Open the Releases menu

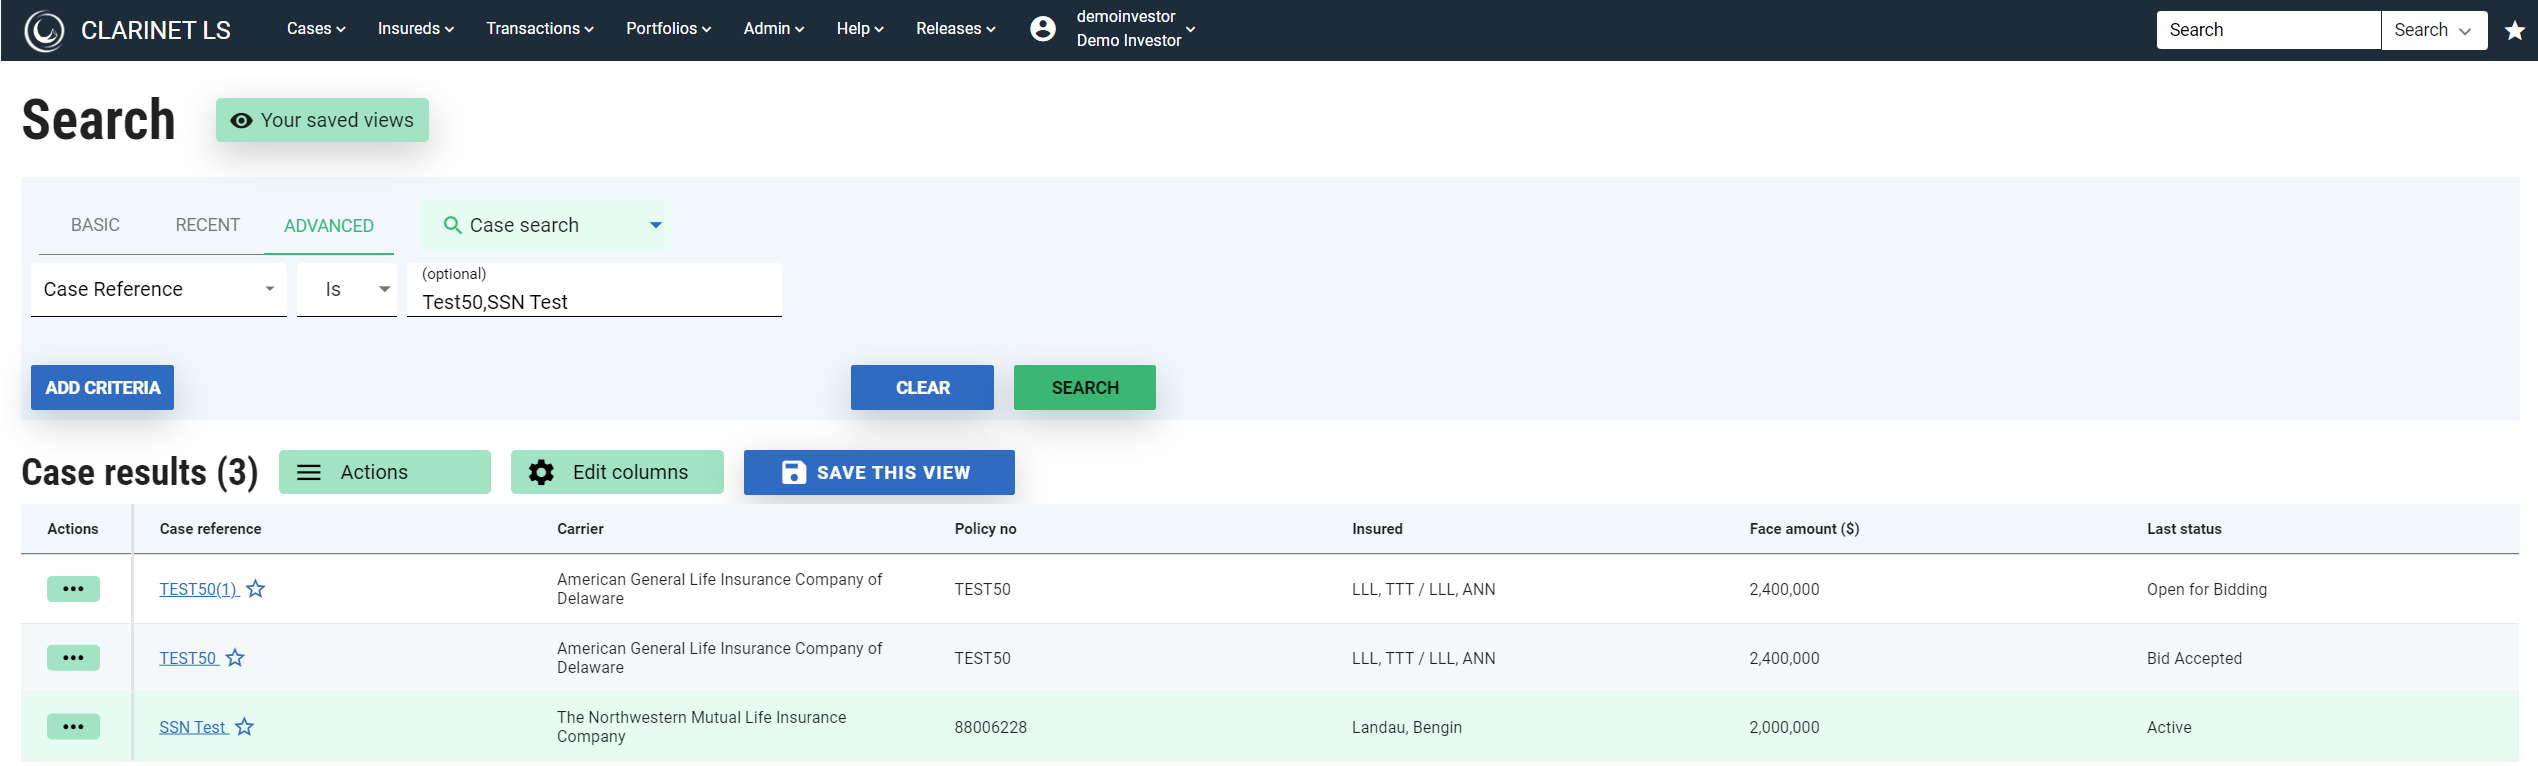[955, 29]
